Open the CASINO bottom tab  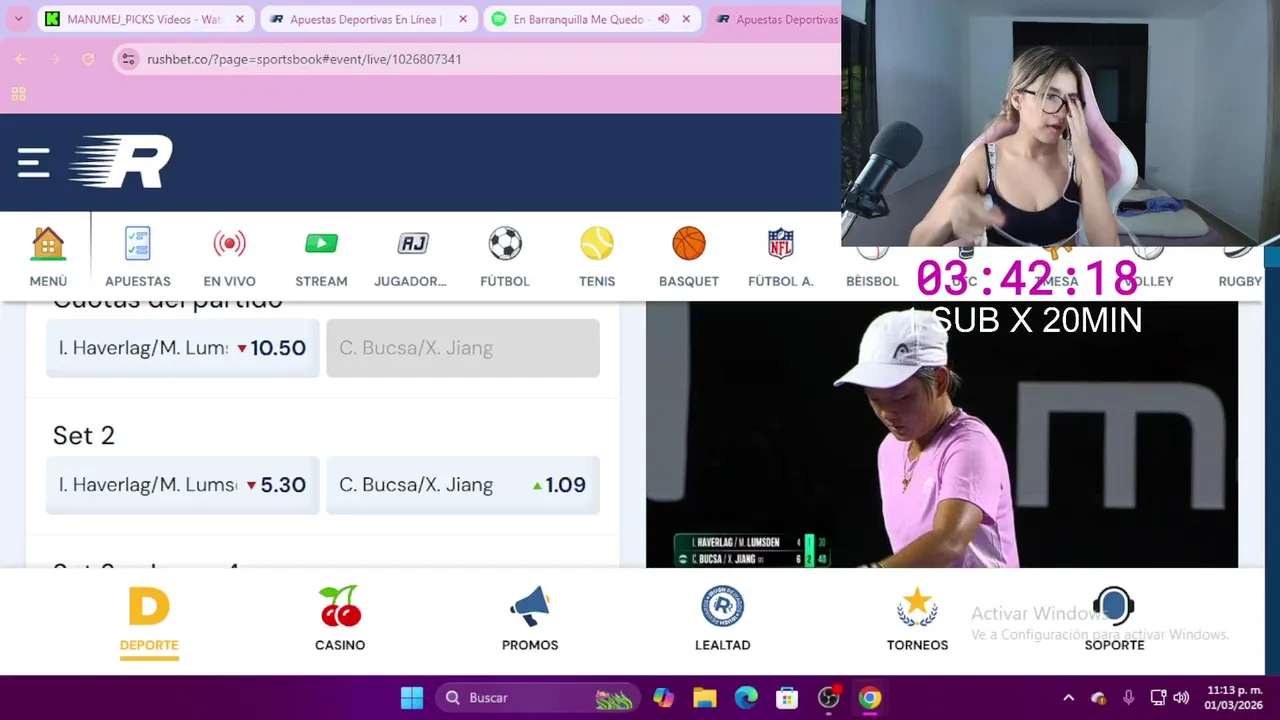tap(340, 620)
